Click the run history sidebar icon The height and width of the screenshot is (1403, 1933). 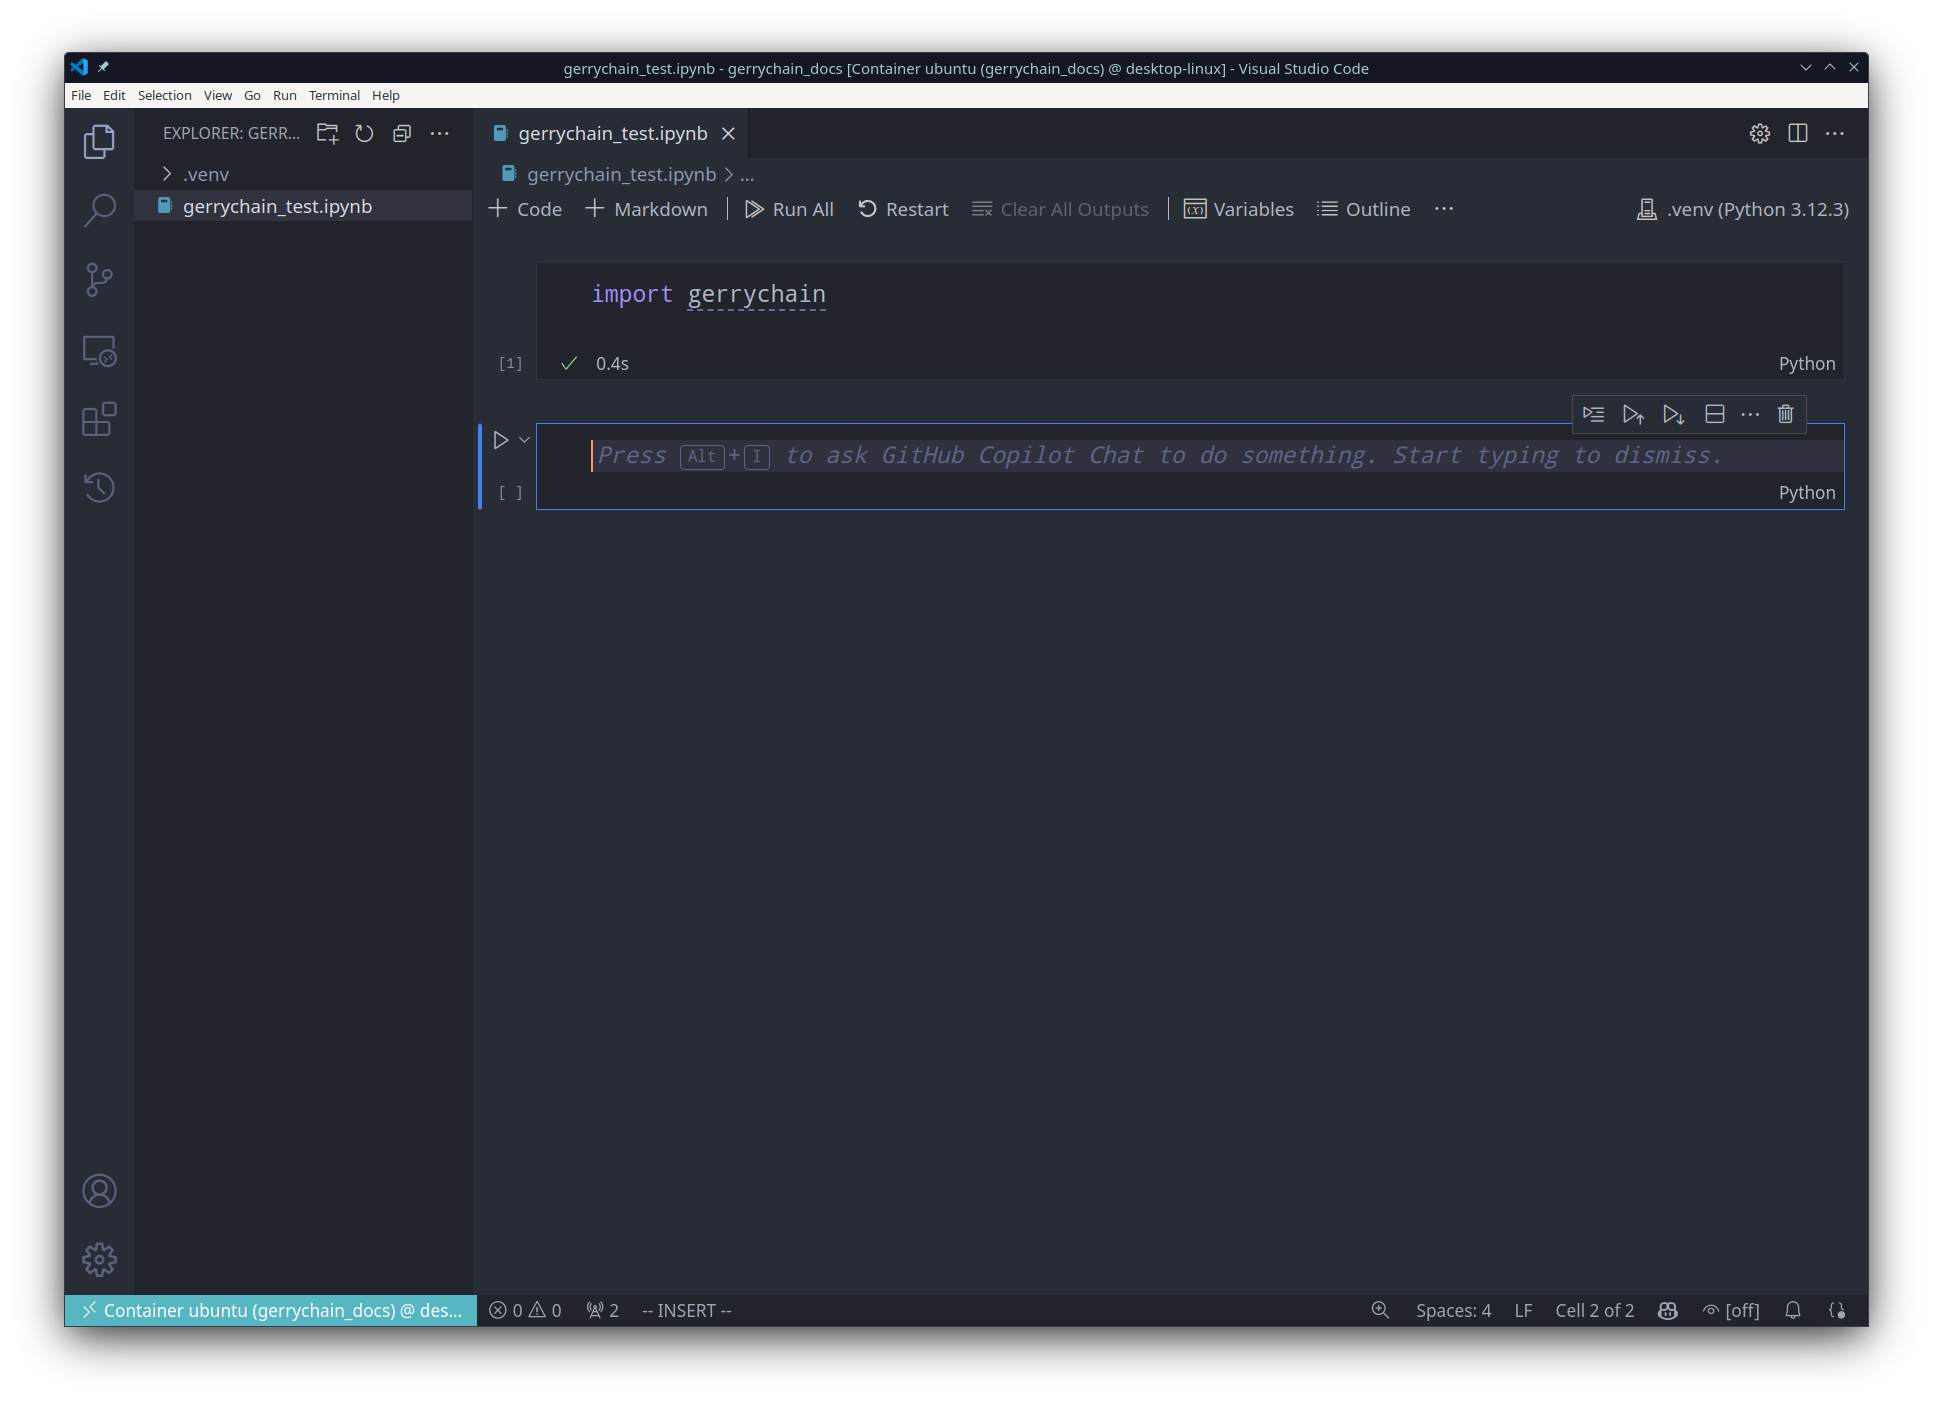(99, 488)
